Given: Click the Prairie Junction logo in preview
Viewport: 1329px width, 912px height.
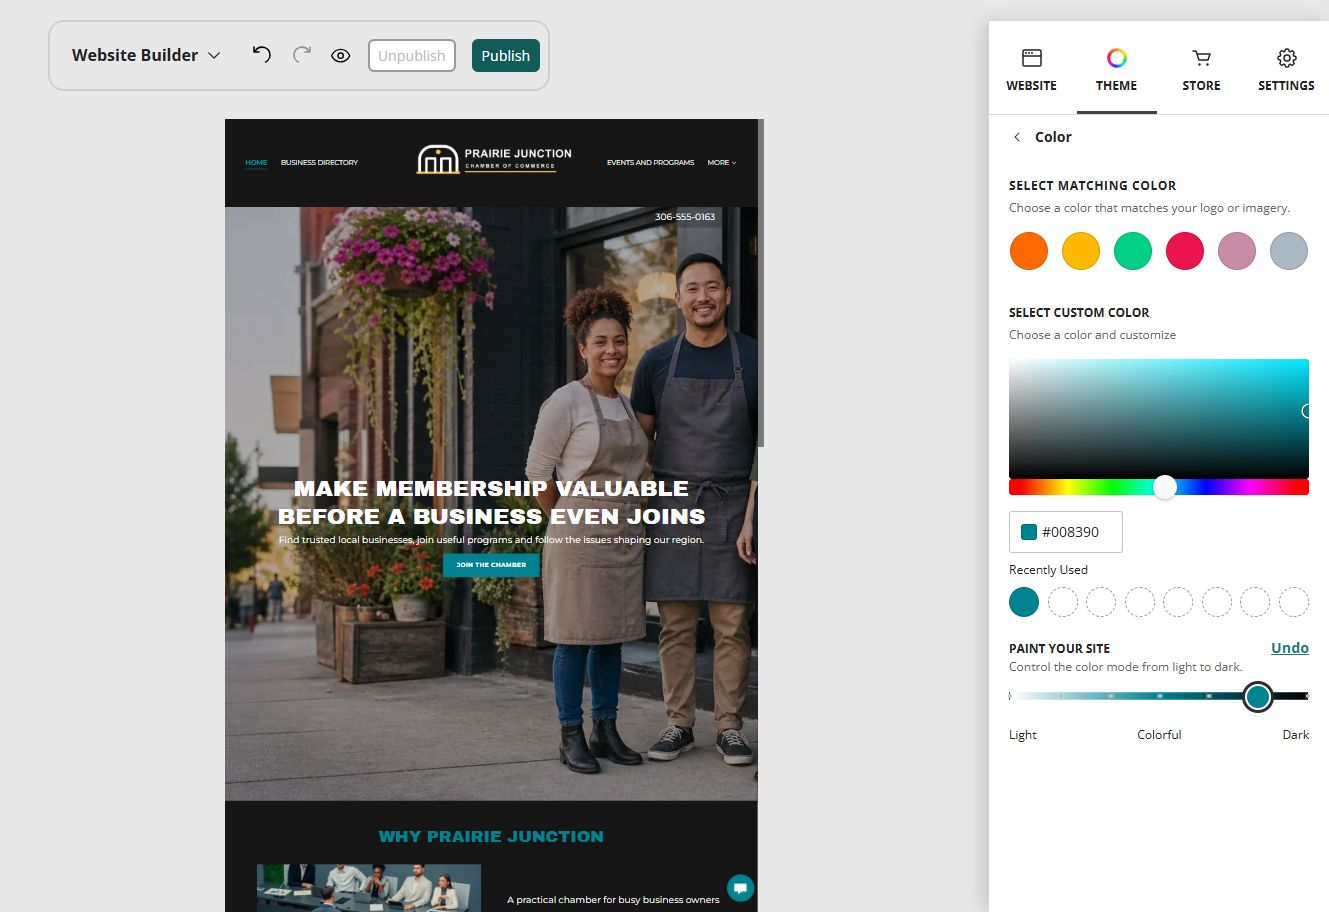Looking at the screenshot, I should click(x=495, y=159).
